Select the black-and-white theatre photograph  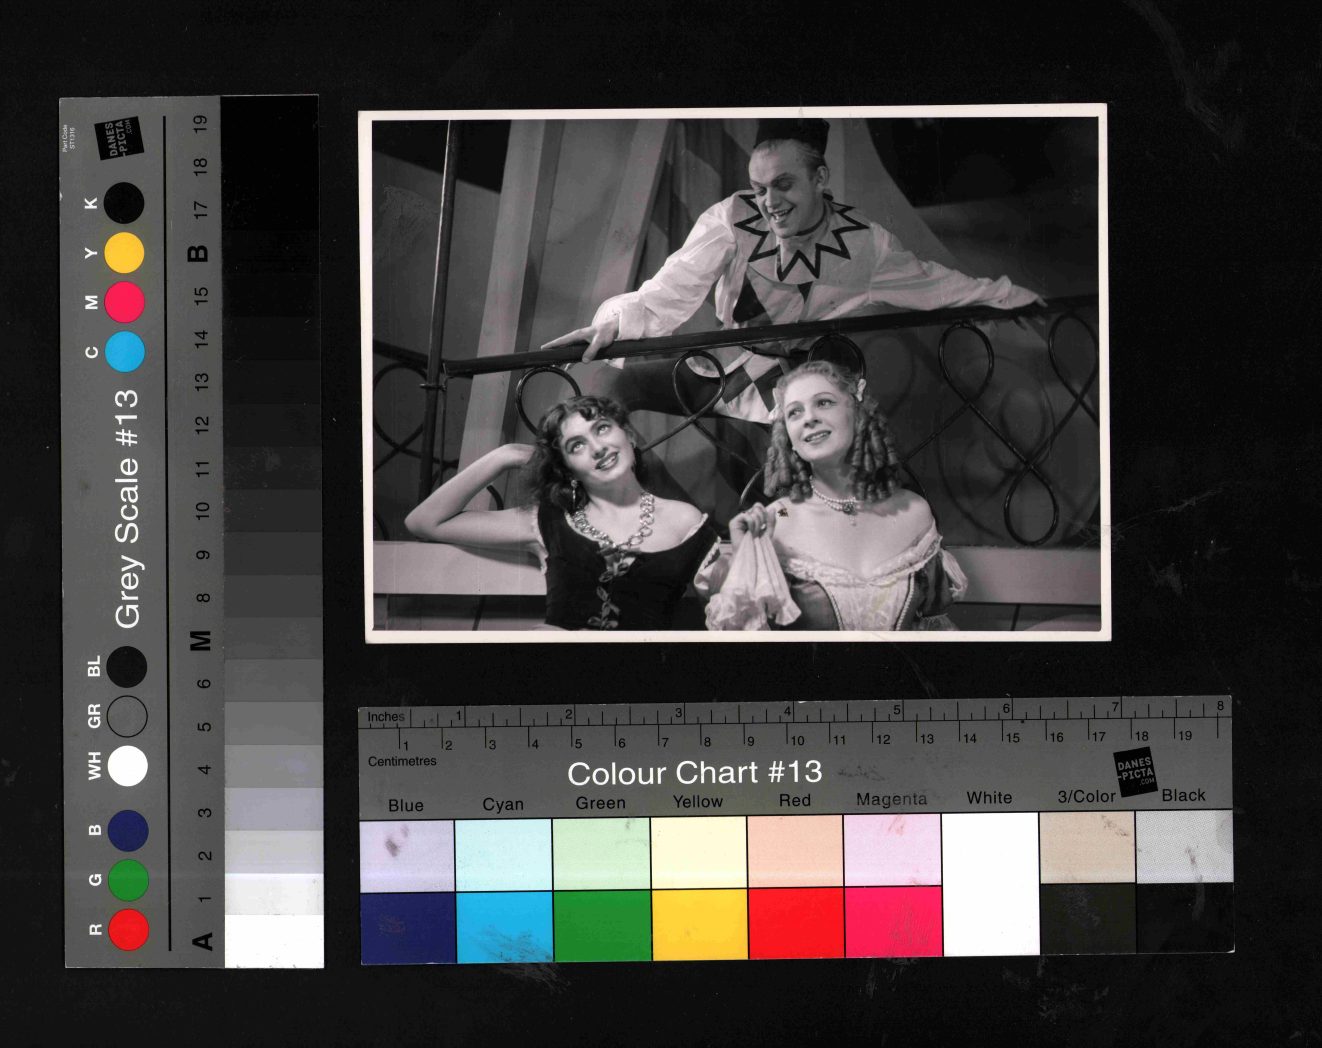click(736, 375)
